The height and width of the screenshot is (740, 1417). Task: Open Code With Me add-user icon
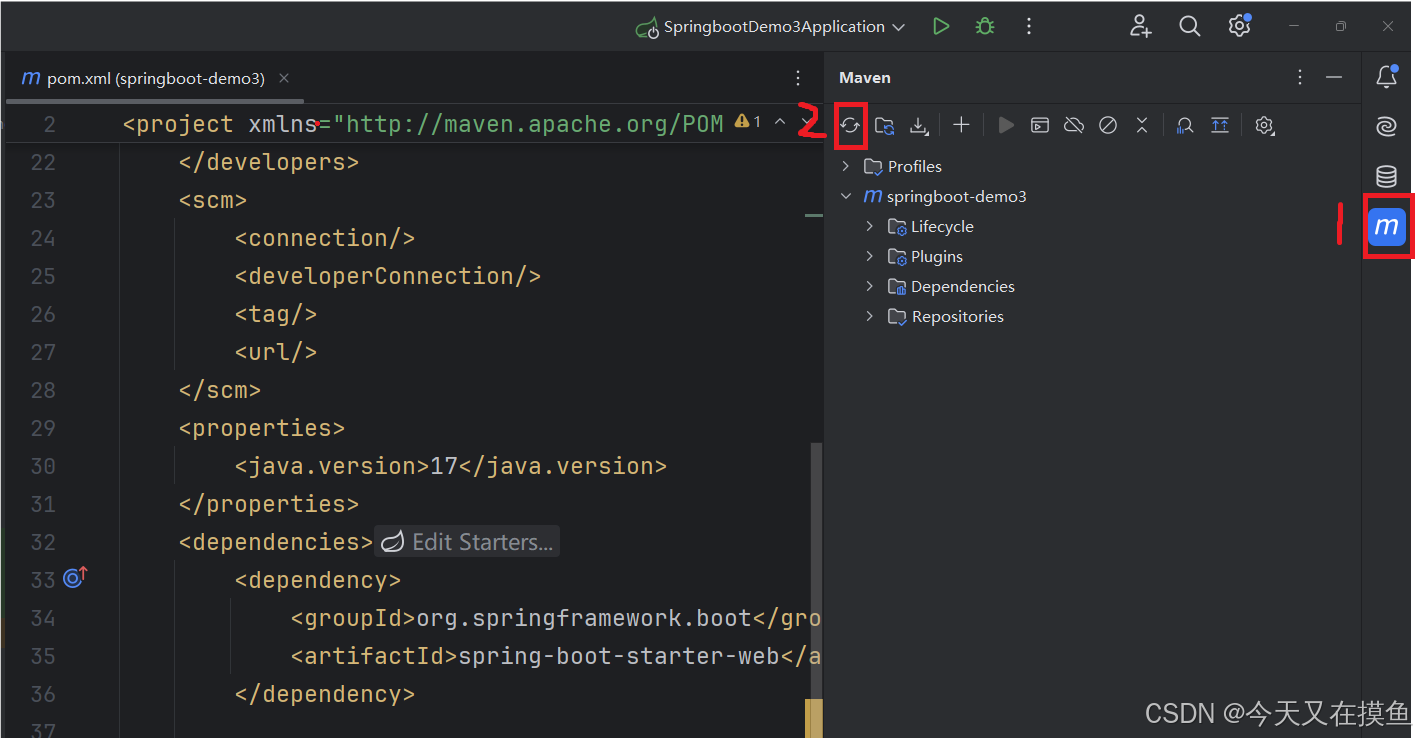1140,27
